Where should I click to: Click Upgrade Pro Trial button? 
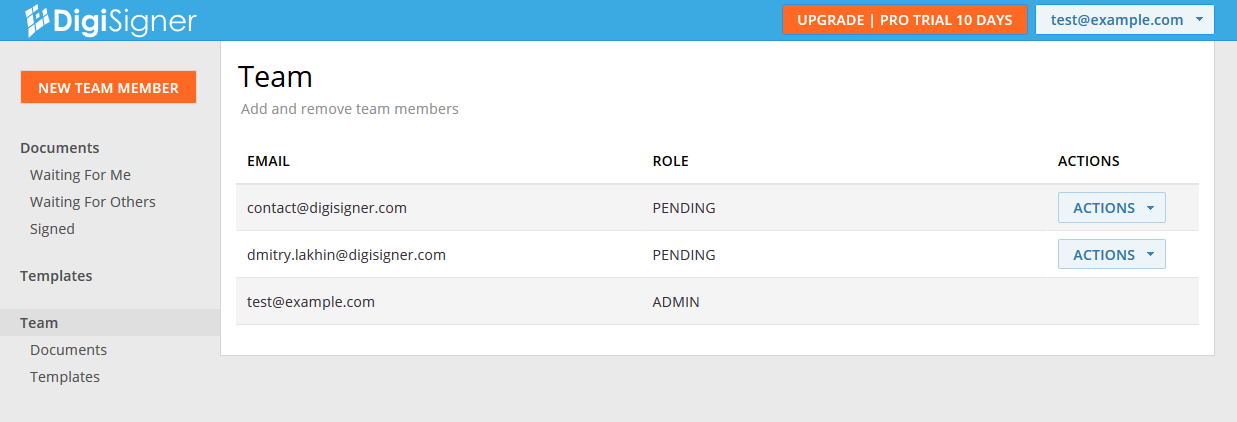pos(905,20)
